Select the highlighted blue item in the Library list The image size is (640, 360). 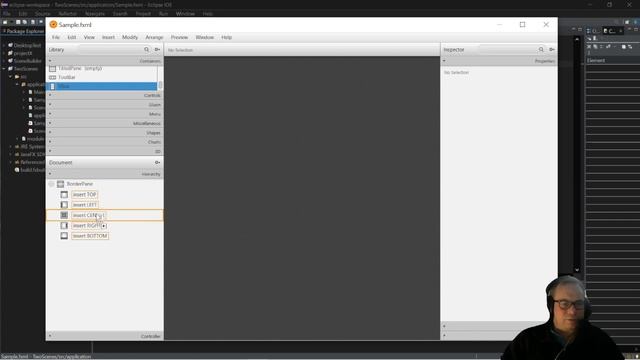click(x=102, y=86)
